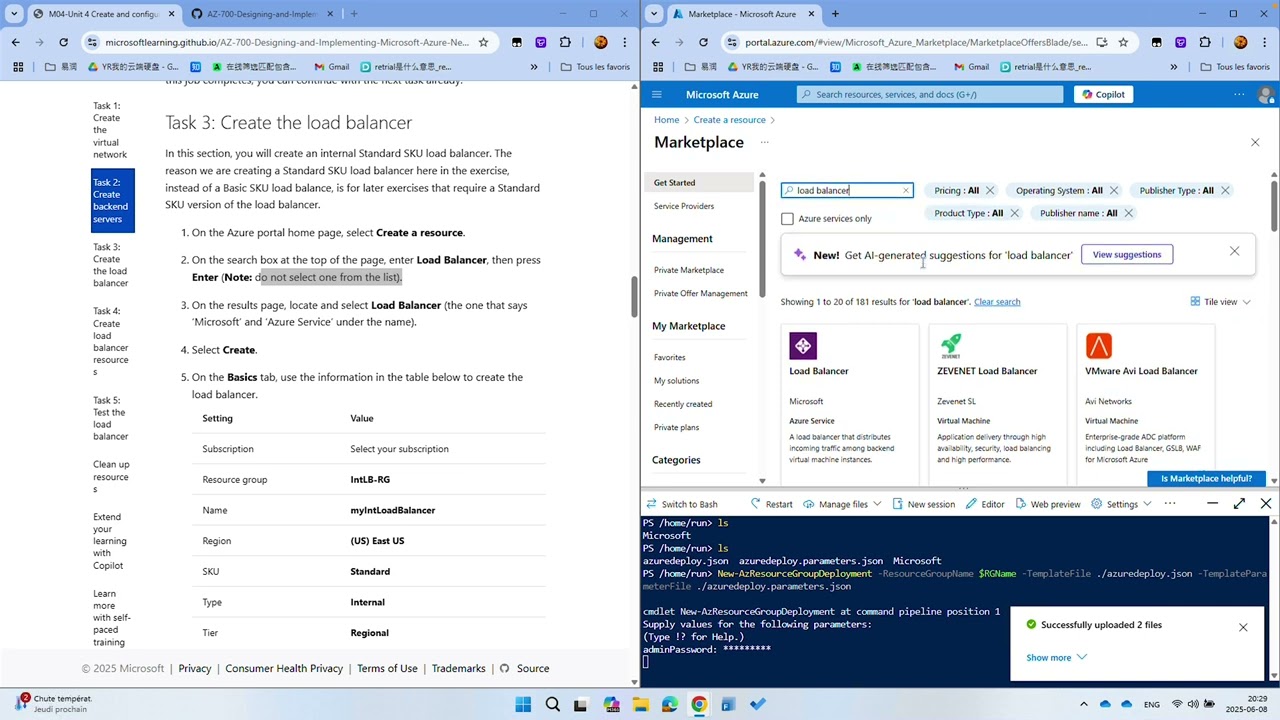Open the Cloud Shell Editor
Screen dimensions: 1280x720
pos(985,504)
